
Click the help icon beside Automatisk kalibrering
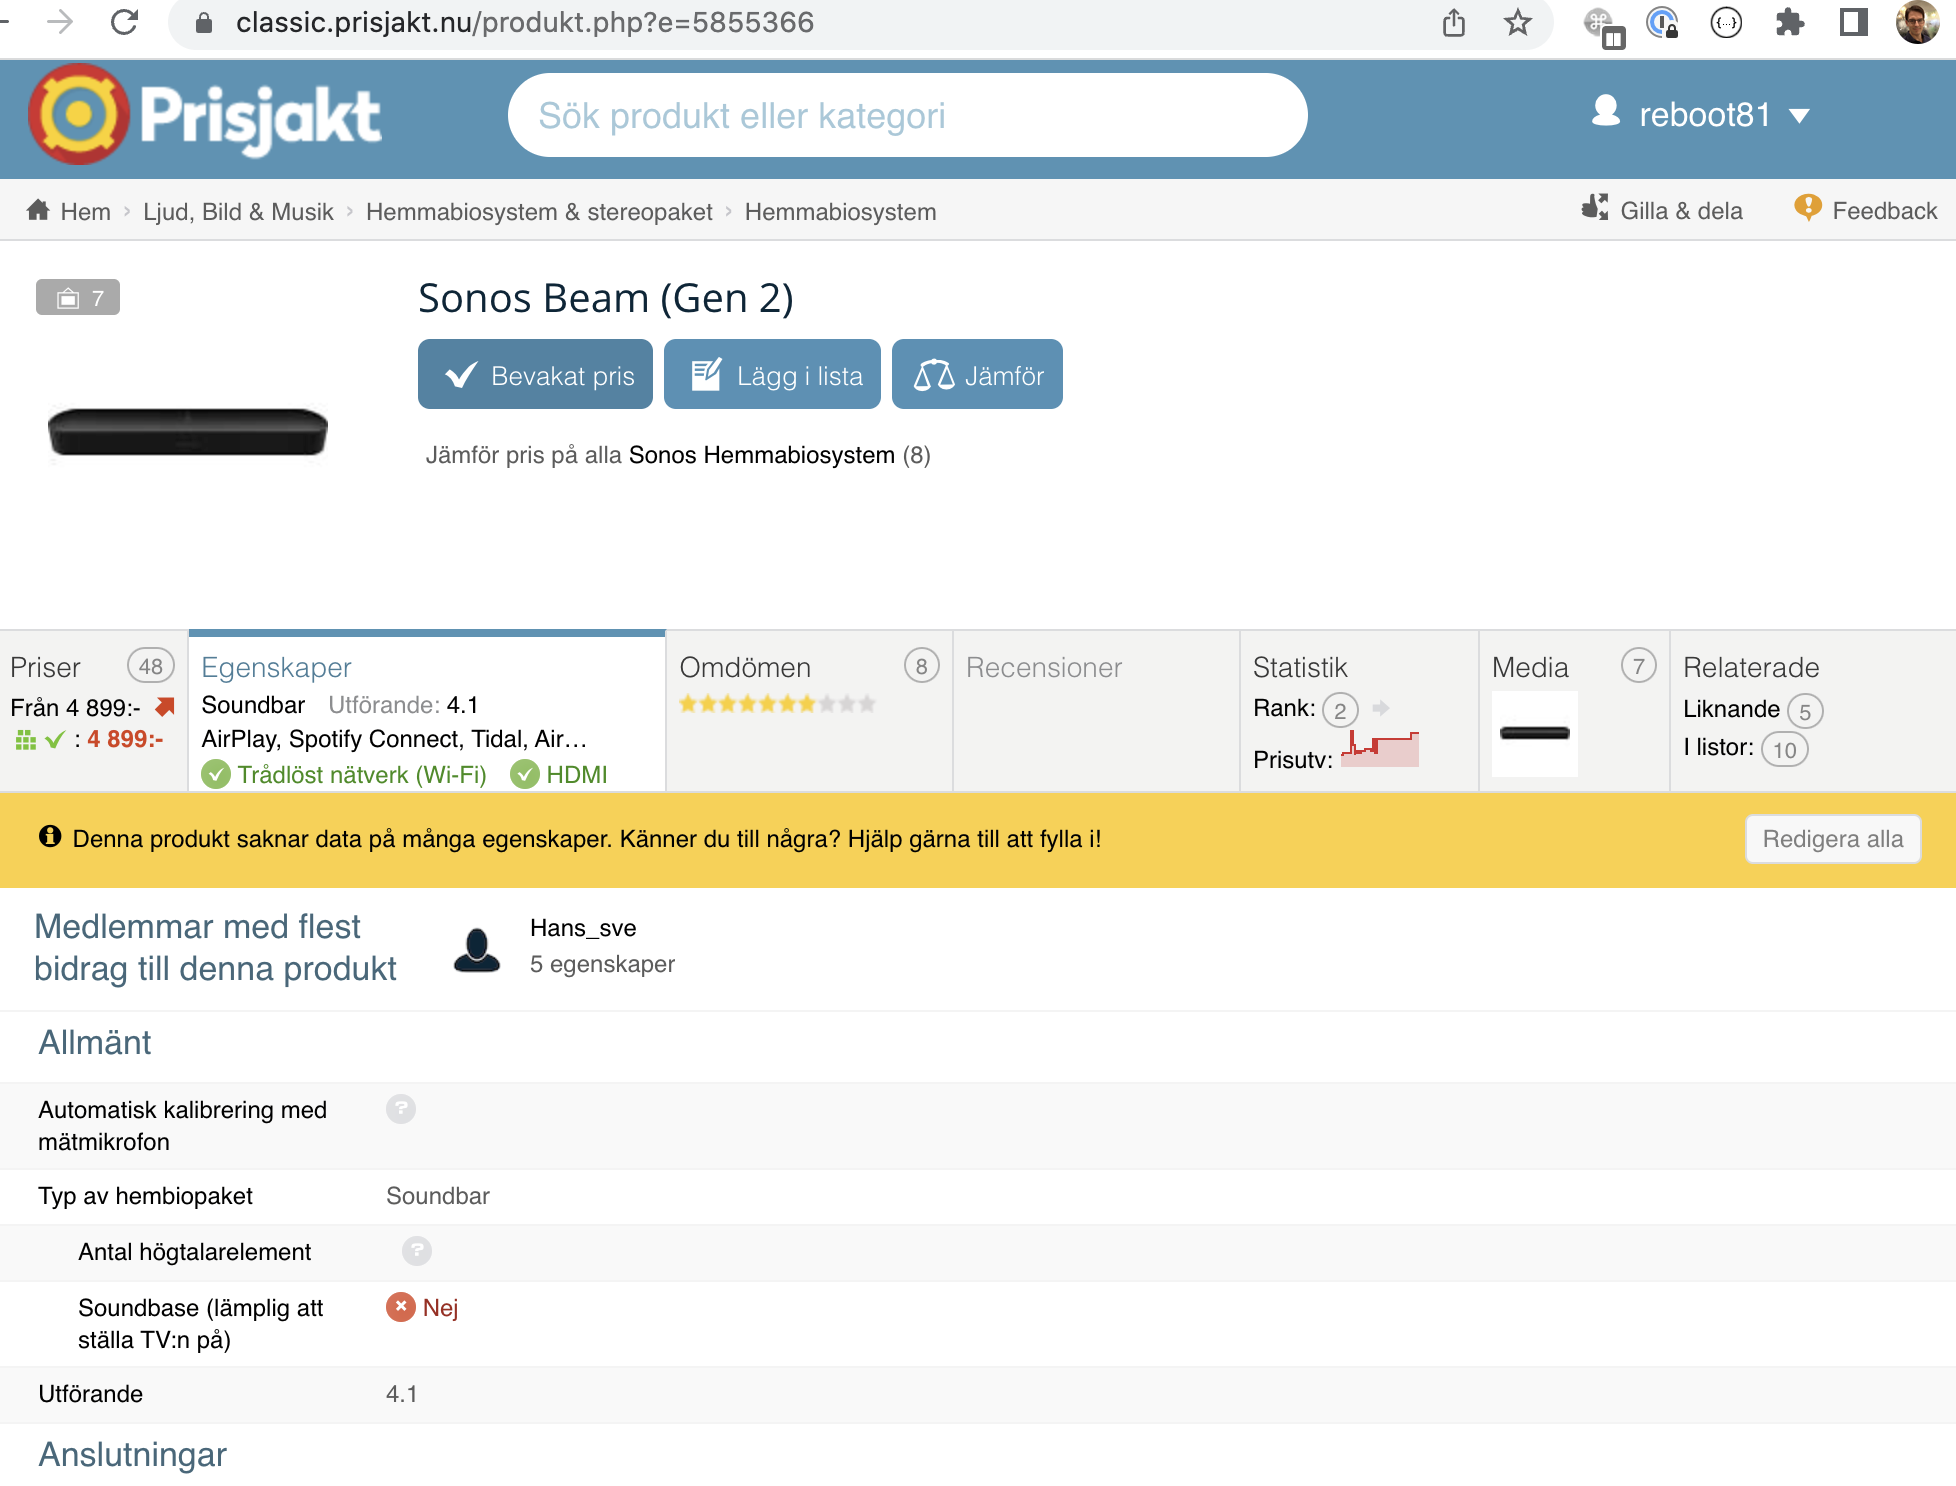[x=401, y=1109]
